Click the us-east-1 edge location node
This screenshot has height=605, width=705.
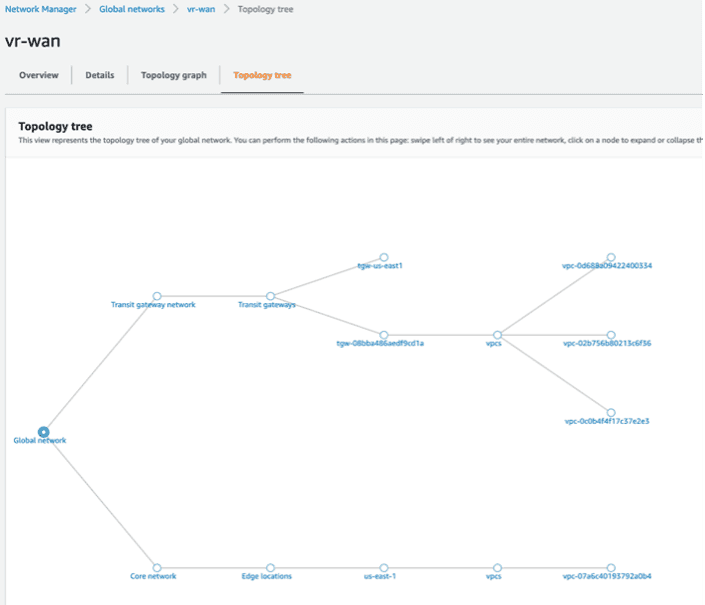[x=384, y=568]
